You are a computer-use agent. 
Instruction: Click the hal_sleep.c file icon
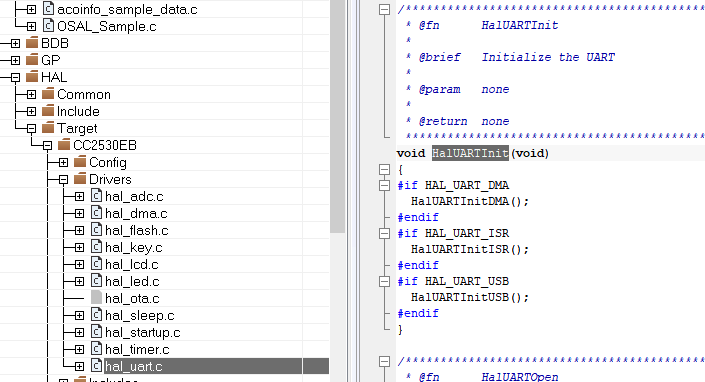tap(96, 315)
